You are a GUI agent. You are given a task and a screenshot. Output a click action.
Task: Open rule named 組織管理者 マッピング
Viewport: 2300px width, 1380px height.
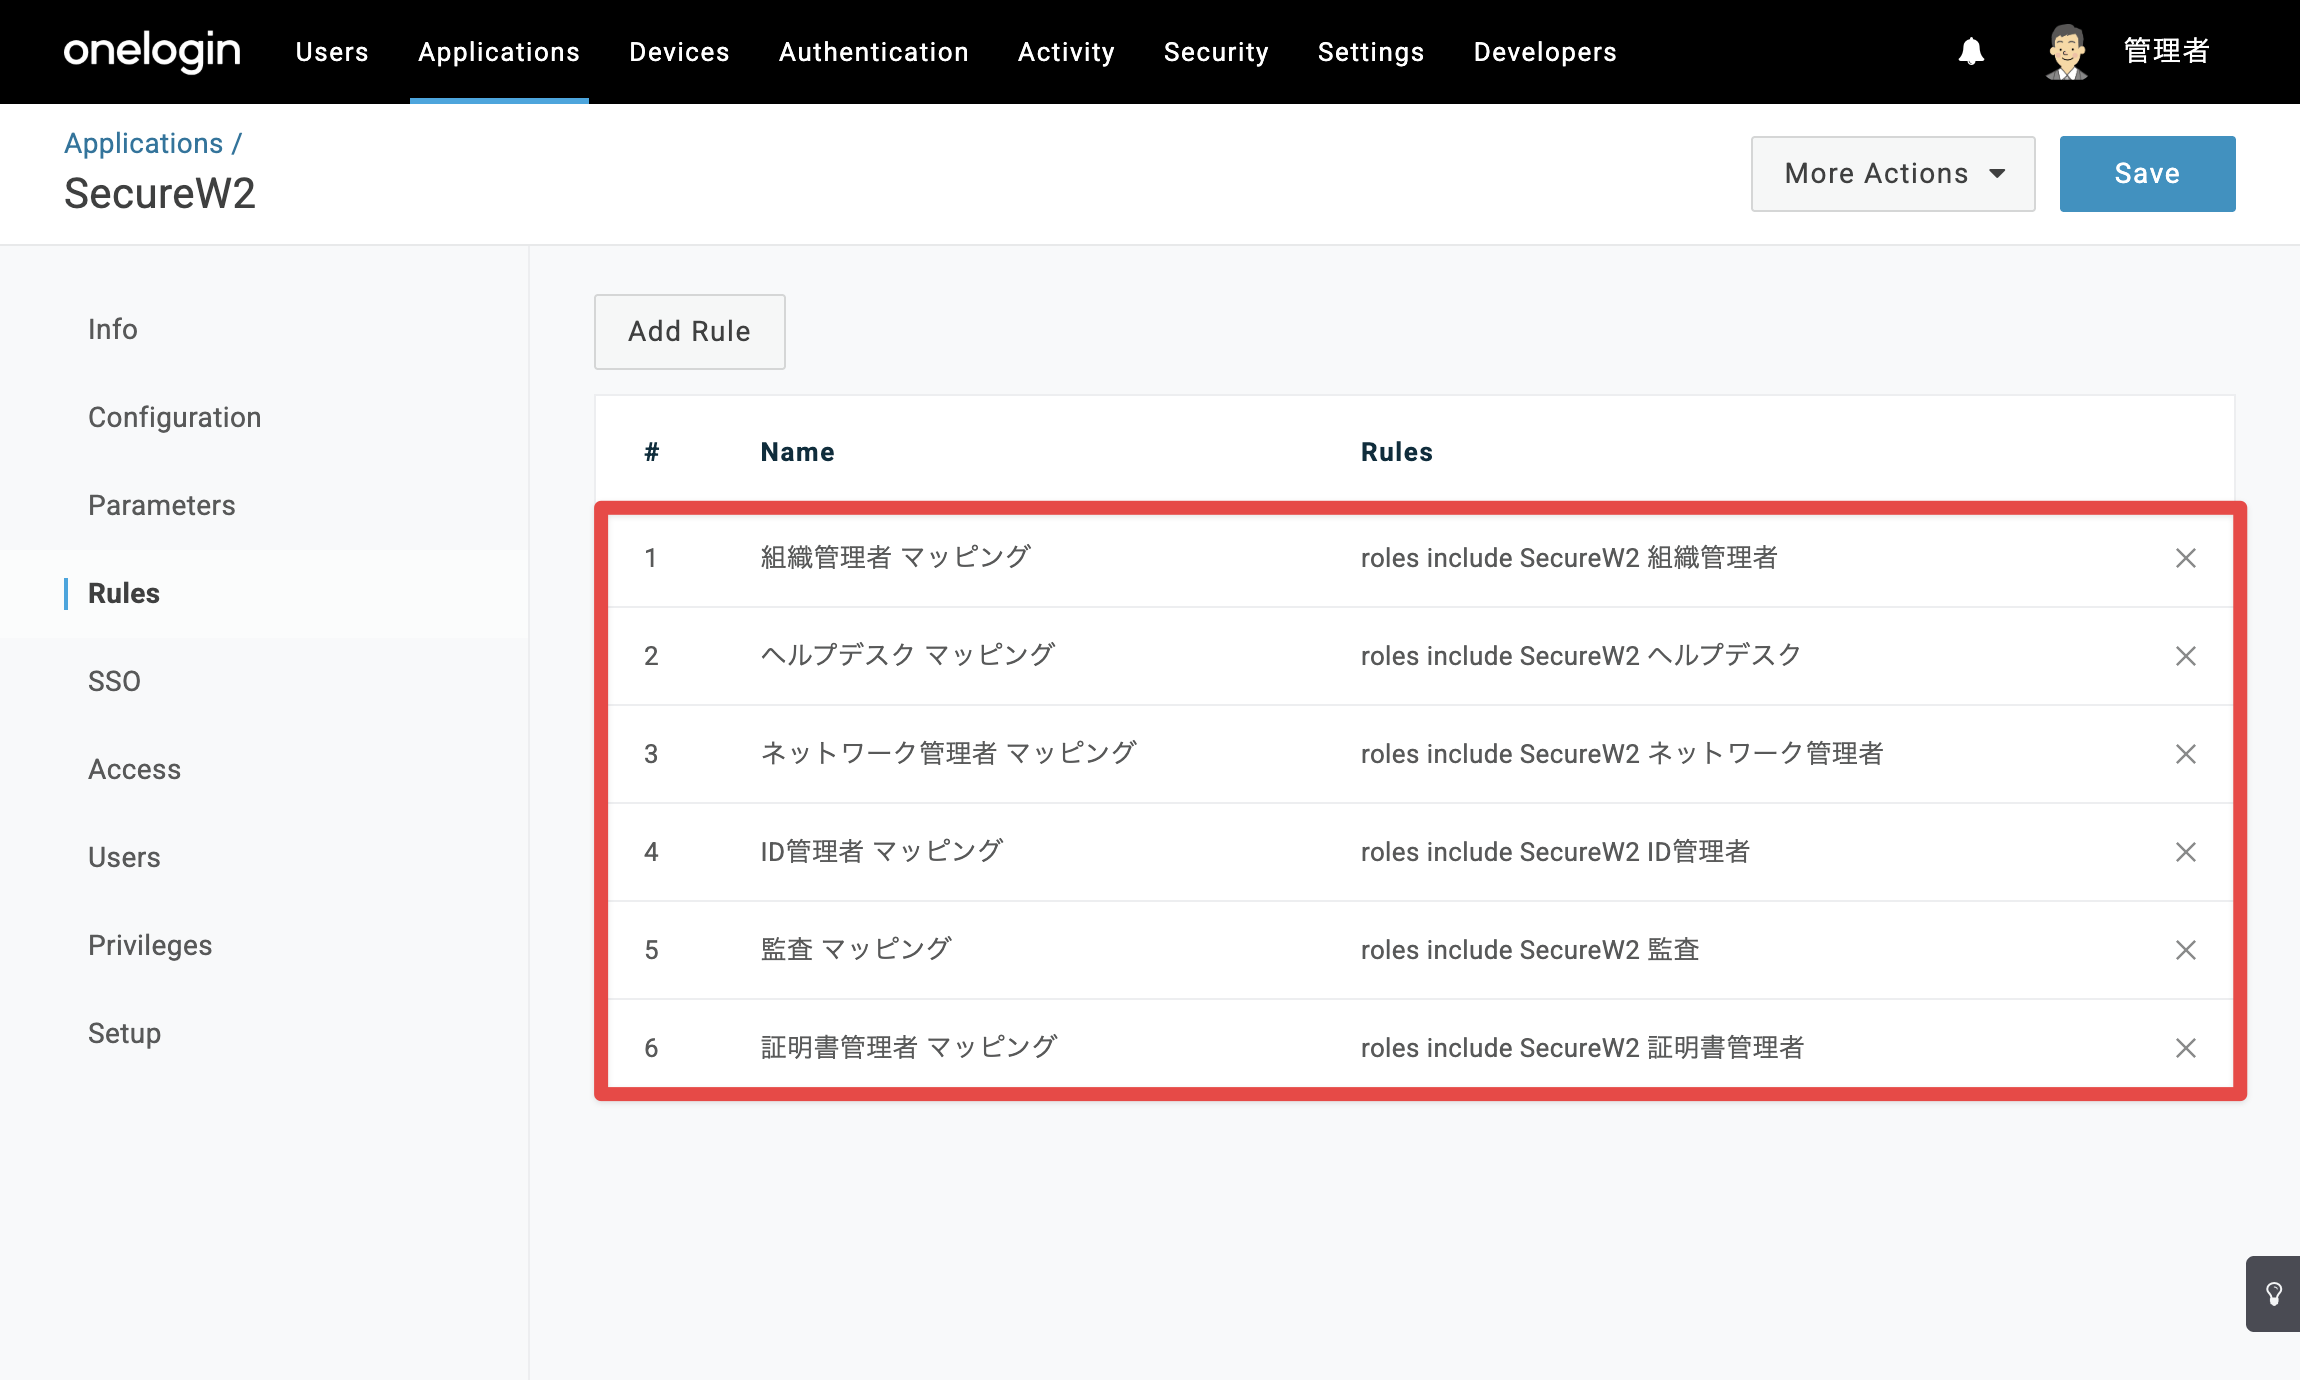(895, 558)
